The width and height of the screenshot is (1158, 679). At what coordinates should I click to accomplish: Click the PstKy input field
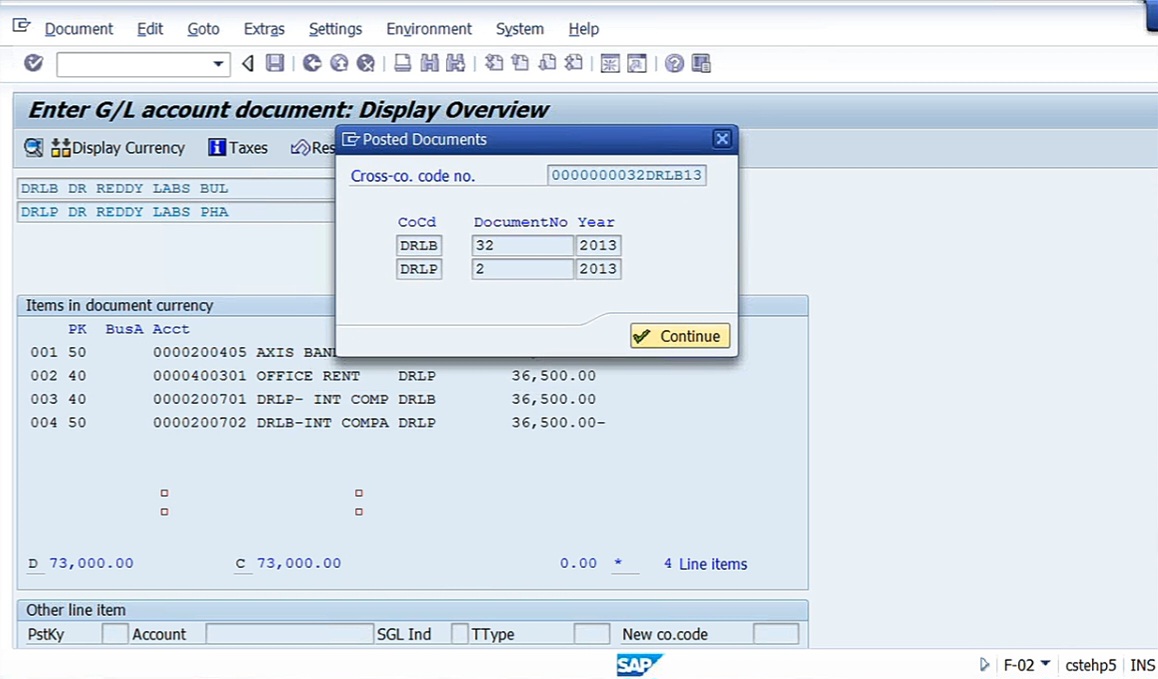(x=114, y=634)
